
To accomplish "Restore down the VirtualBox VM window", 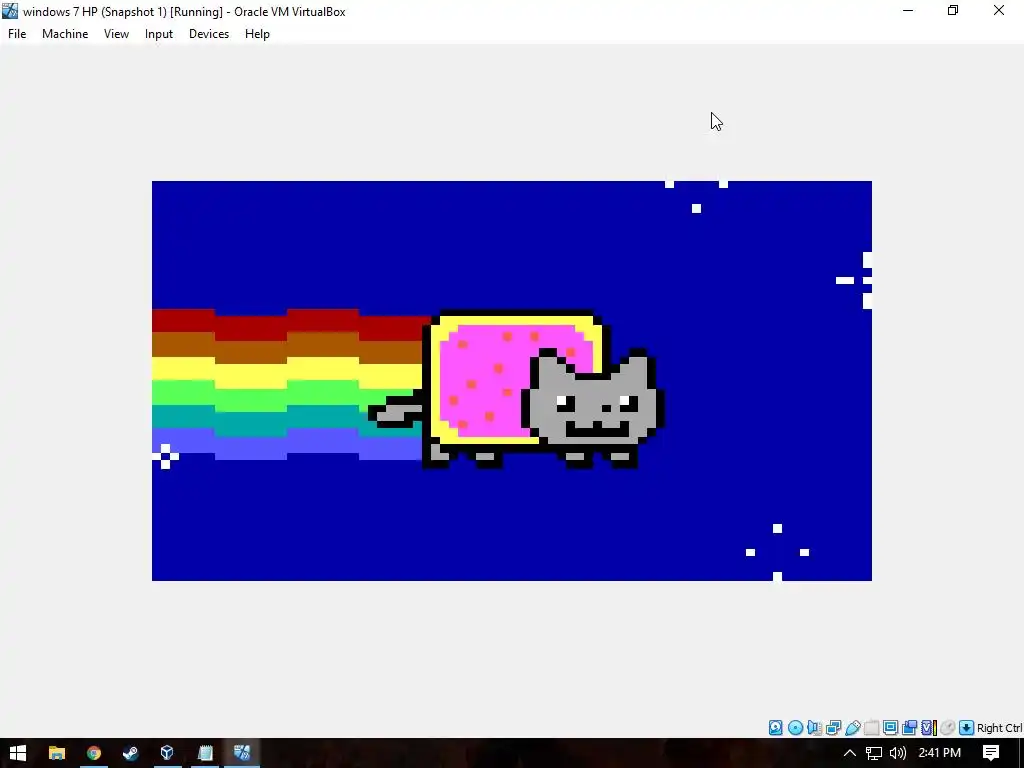I will pos(953,10).
